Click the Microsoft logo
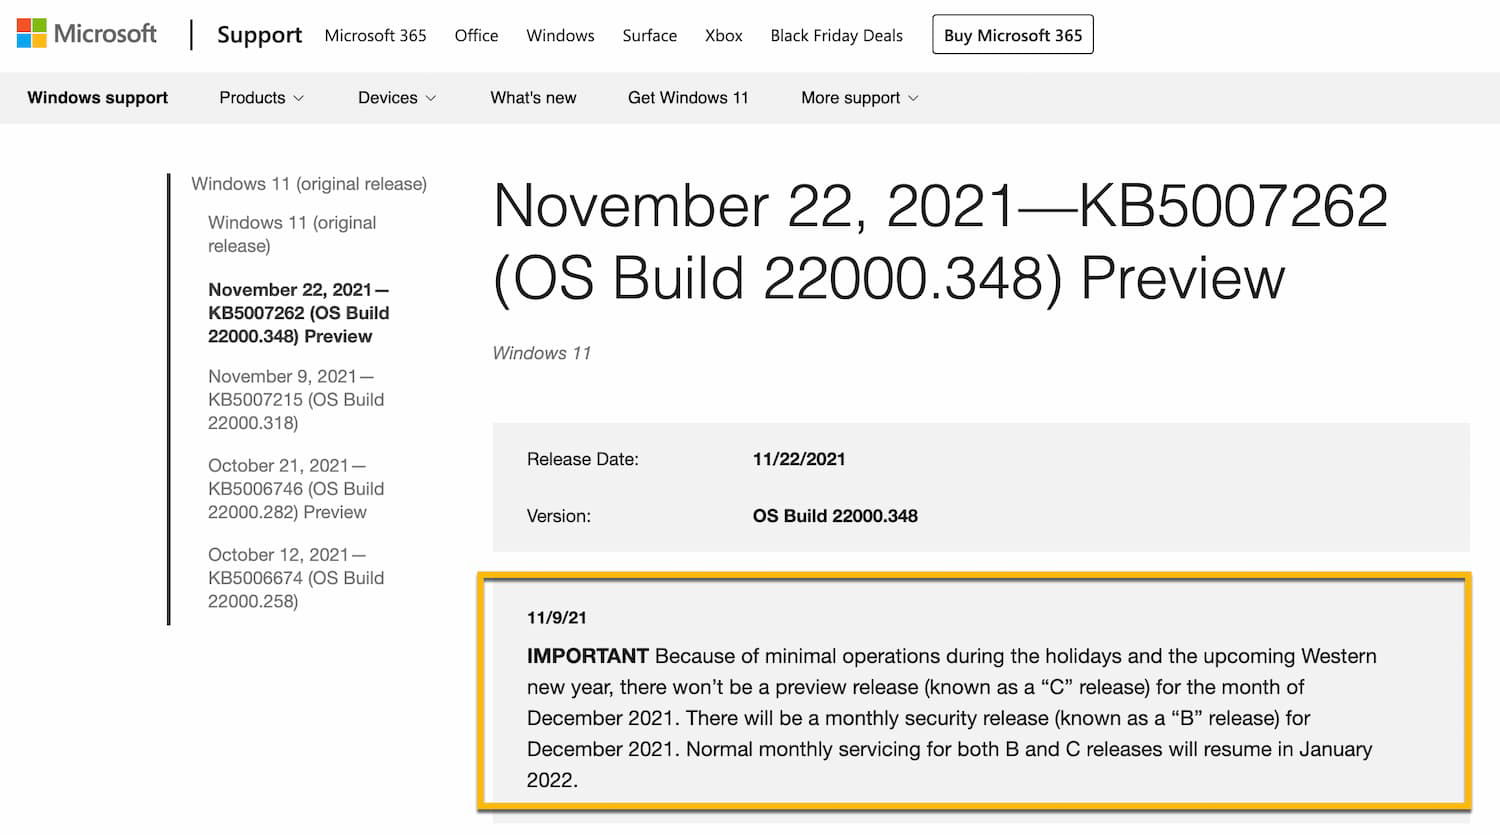This screenshot has width=1500, height=835. tap(87, 34)
